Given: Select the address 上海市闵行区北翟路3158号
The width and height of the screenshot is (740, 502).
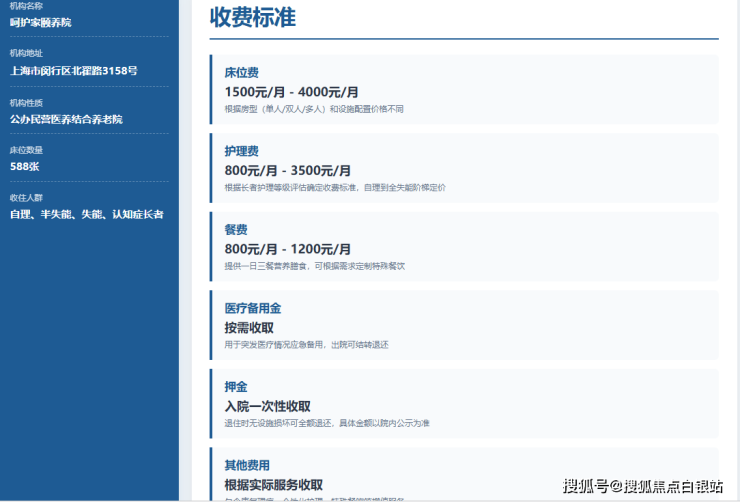Looking at the screenshot, I should [74, 71].
